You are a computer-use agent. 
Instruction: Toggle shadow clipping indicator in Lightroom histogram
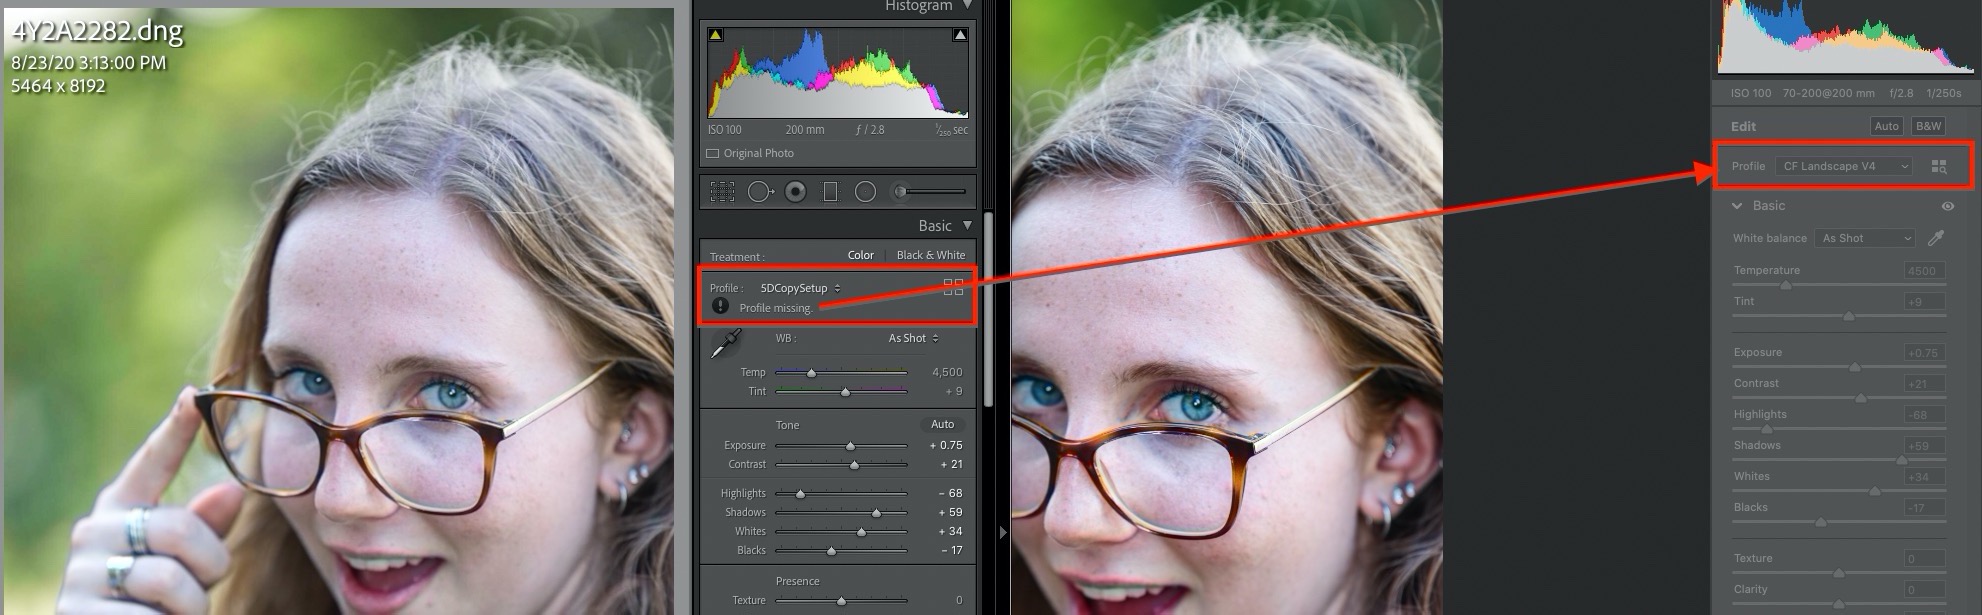716,35
